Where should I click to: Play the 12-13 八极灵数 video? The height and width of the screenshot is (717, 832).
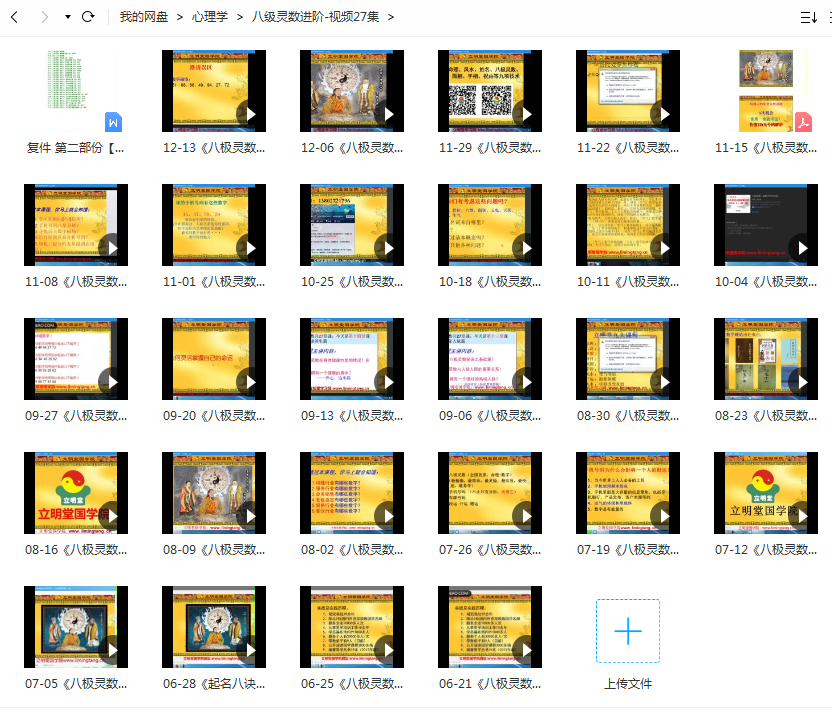[x=214, y=91]
